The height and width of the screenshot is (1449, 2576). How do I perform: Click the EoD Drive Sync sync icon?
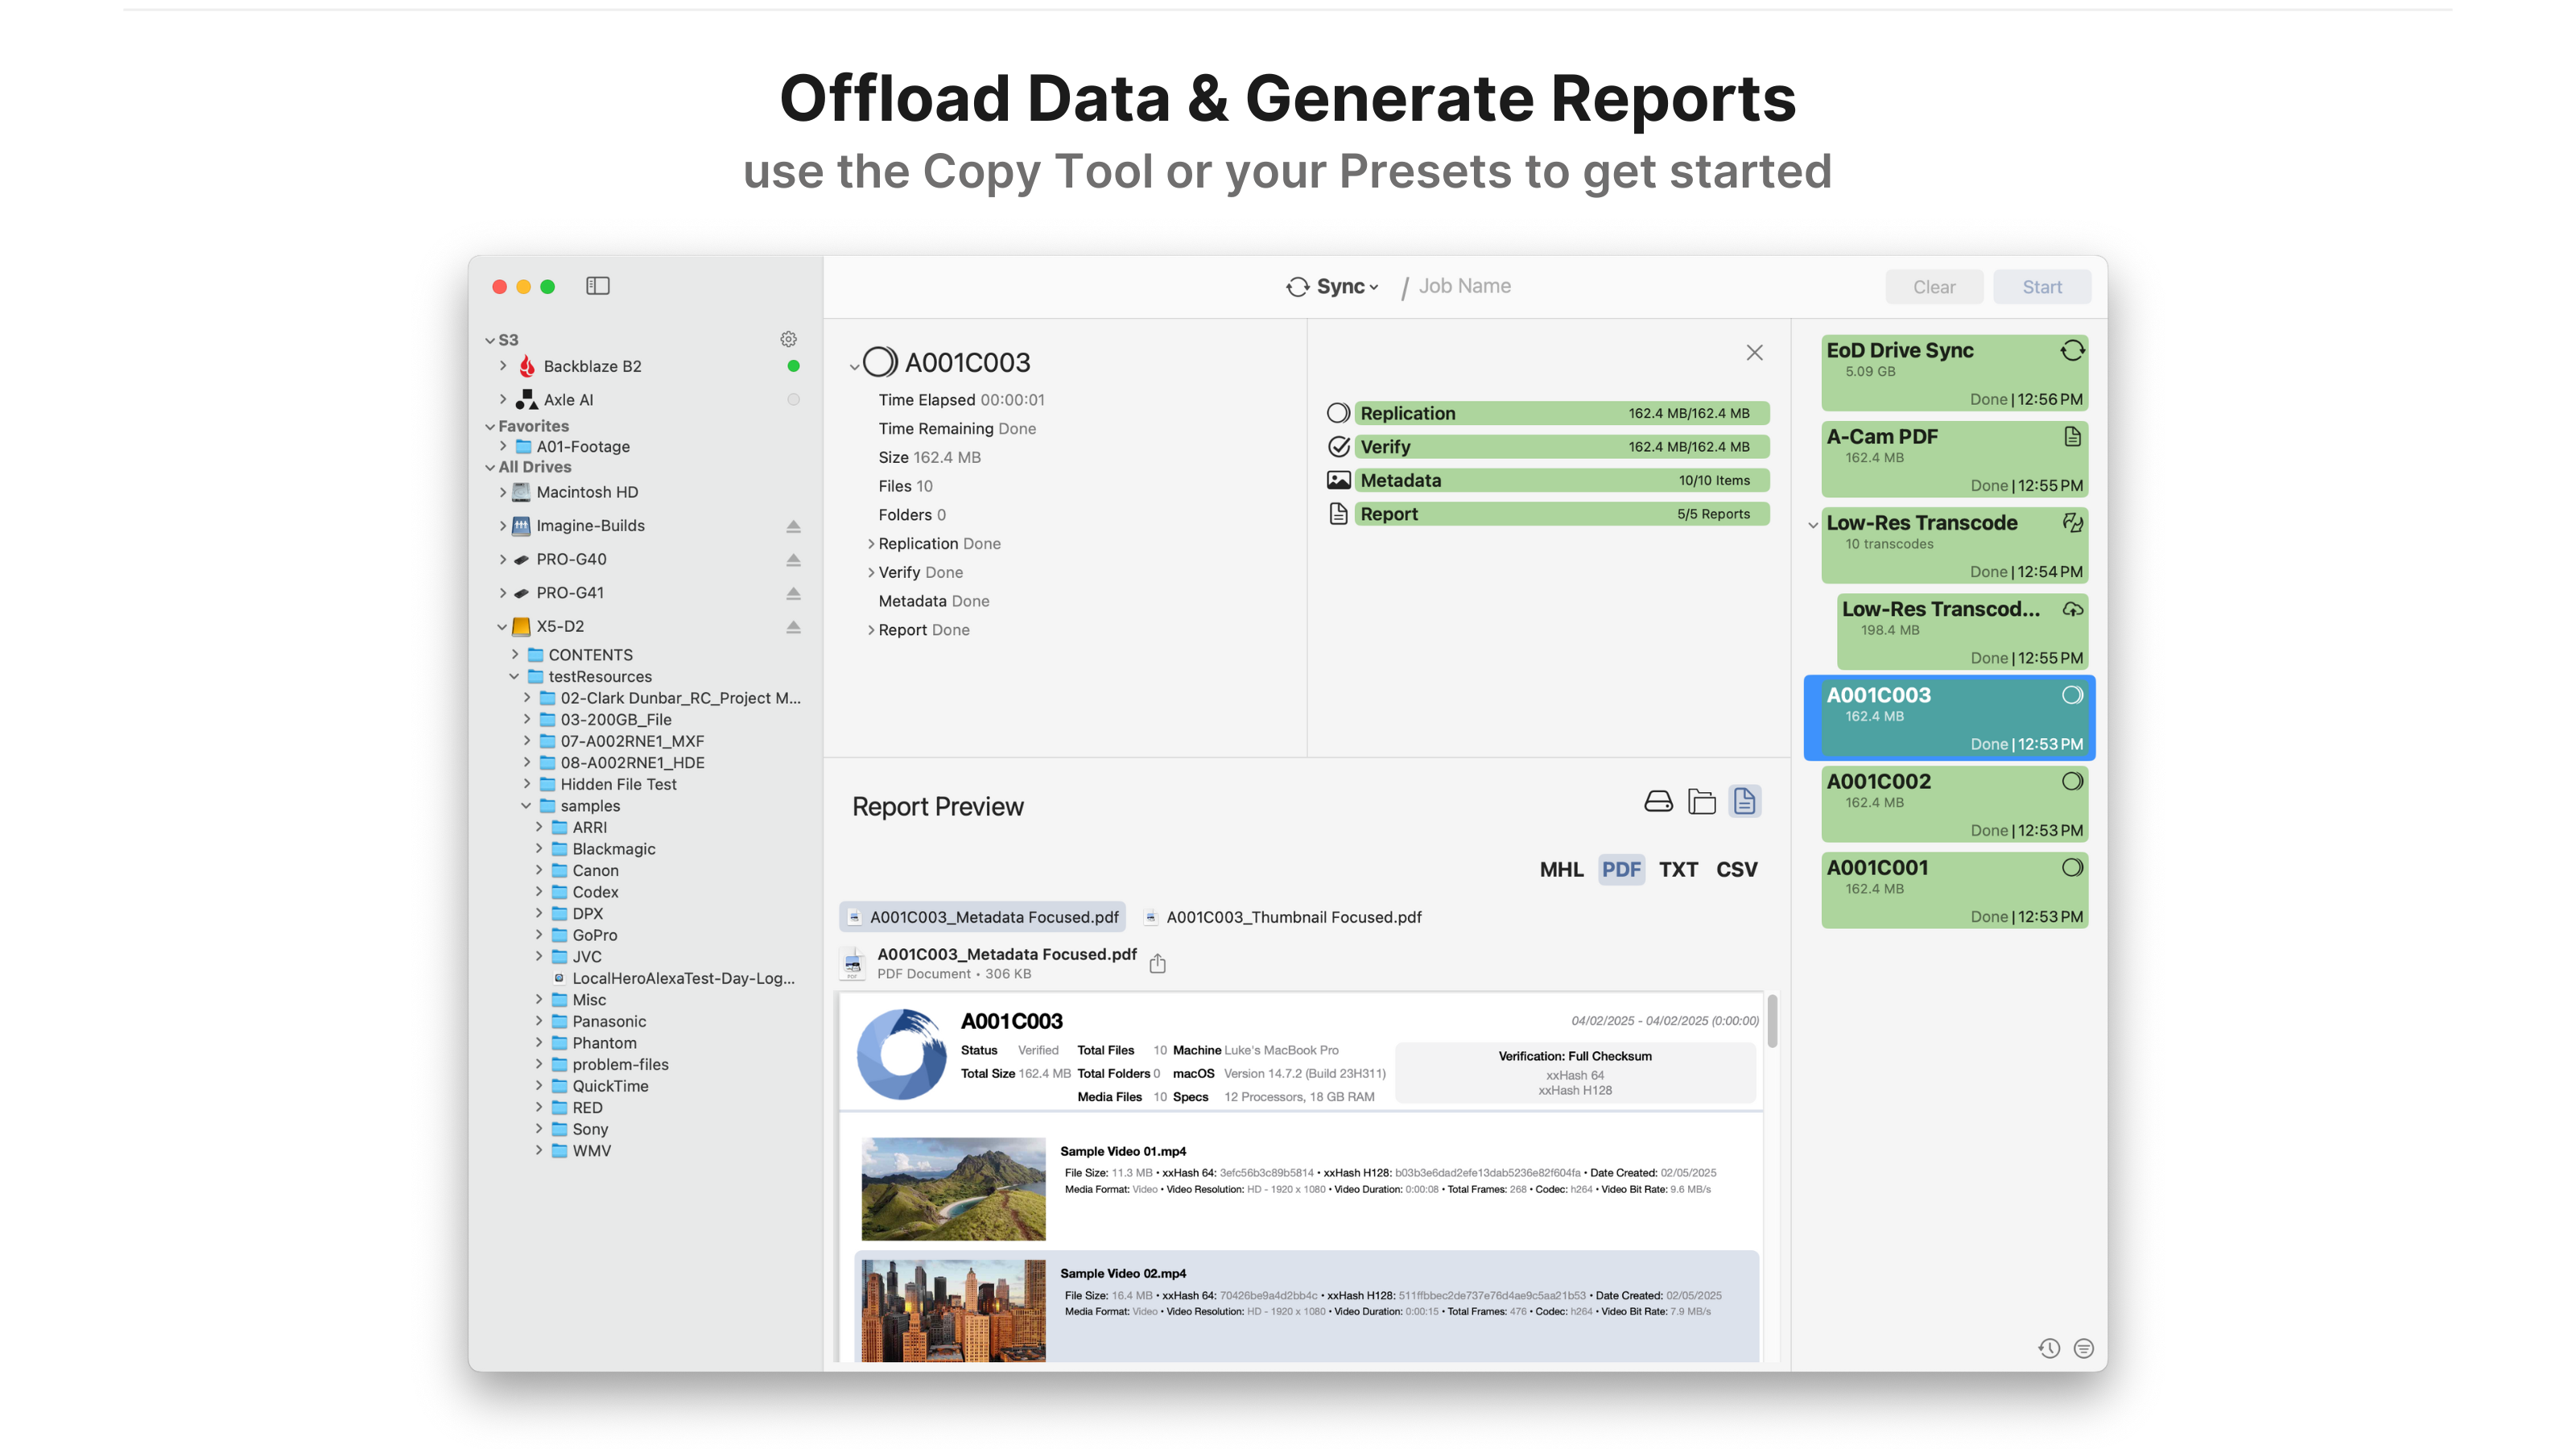pos(2072,350)
